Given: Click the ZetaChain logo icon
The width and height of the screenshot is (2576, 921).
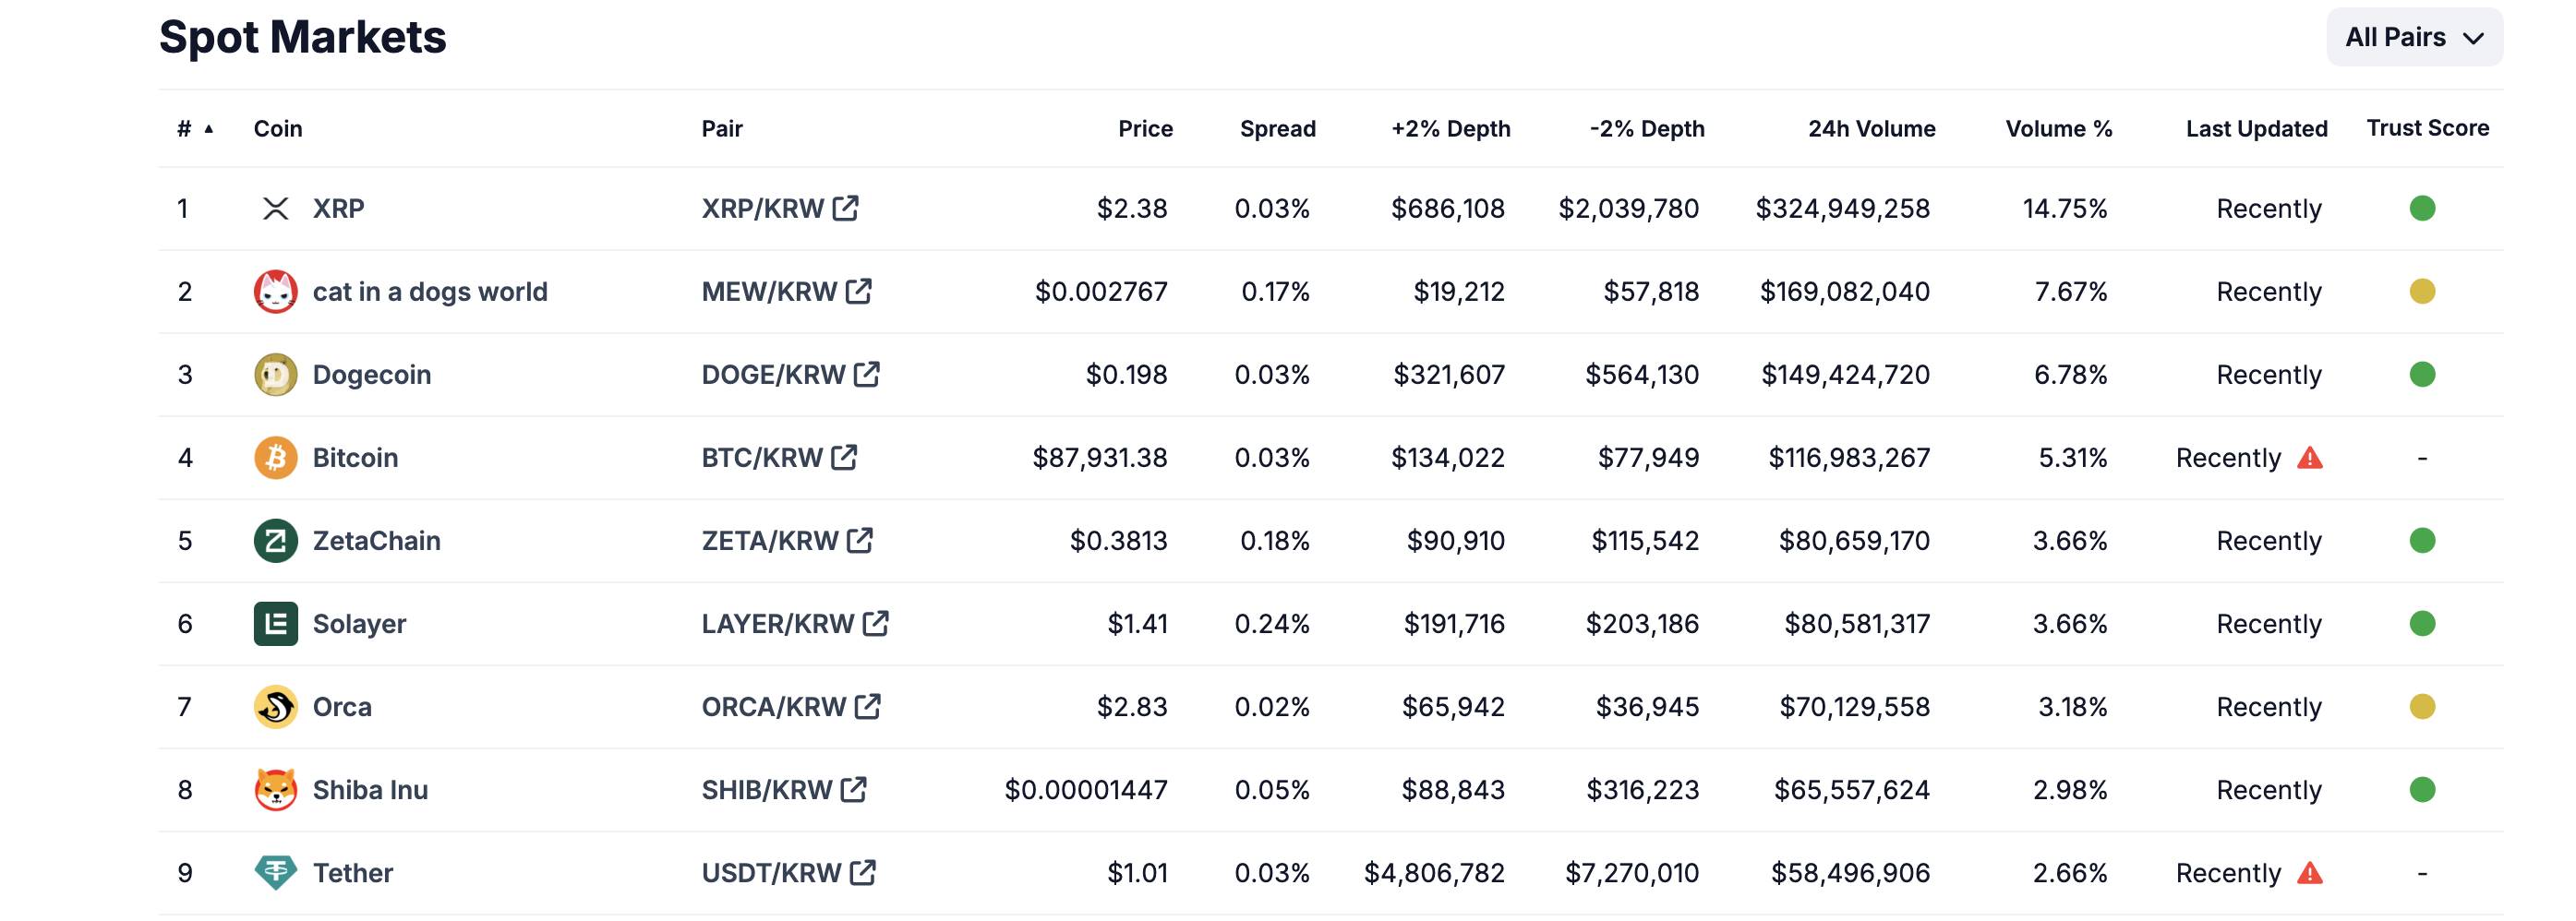Looking at the screenshot, I should point(275,540).
